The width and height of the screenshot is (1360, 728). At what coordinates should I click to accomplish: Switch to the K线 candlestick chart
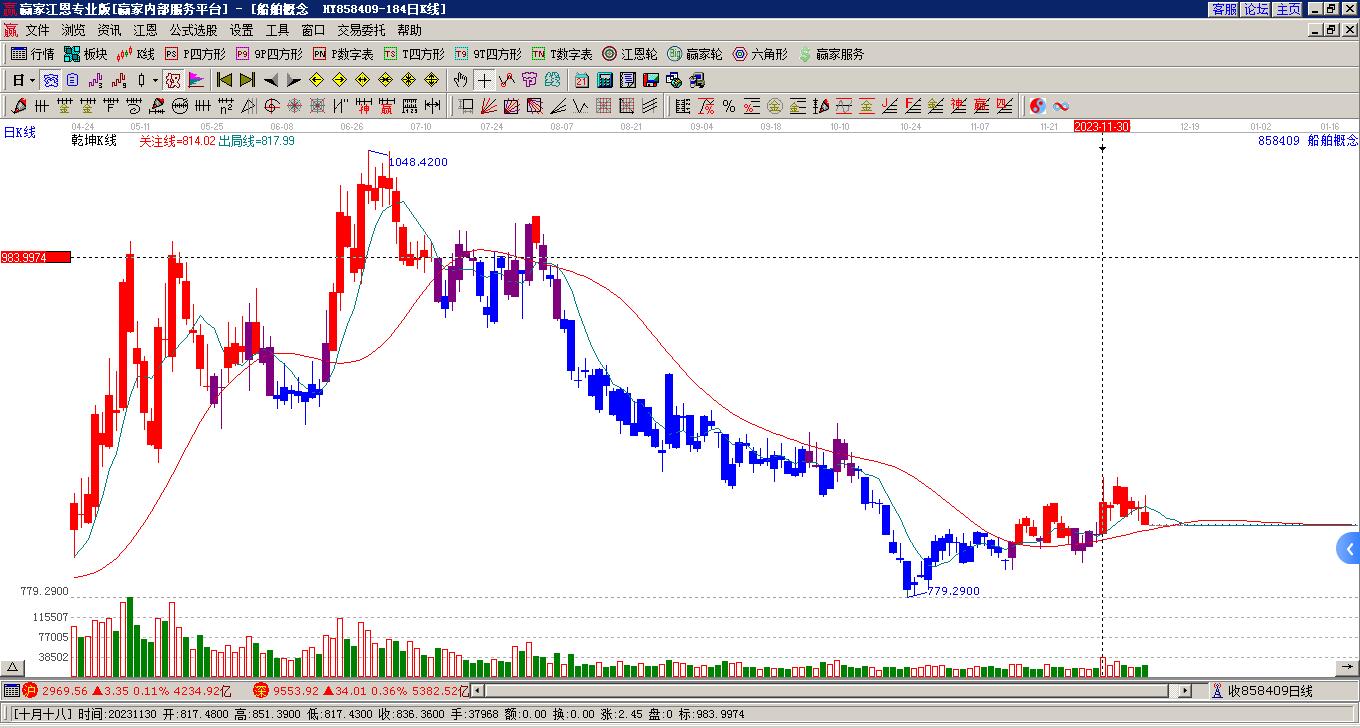[135, 54]
